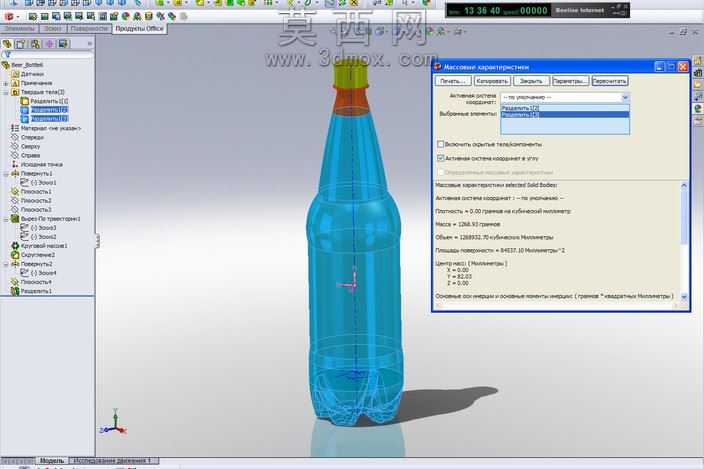Click the Beer_Bottle part icon in tree

pos(5,65)
